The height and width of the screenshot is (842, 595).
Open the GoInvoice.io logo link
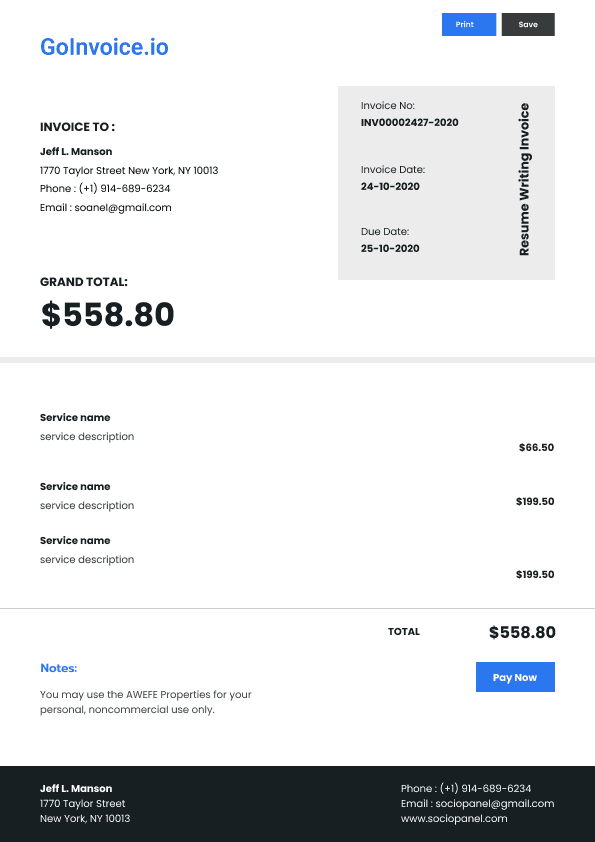point(104,47)
